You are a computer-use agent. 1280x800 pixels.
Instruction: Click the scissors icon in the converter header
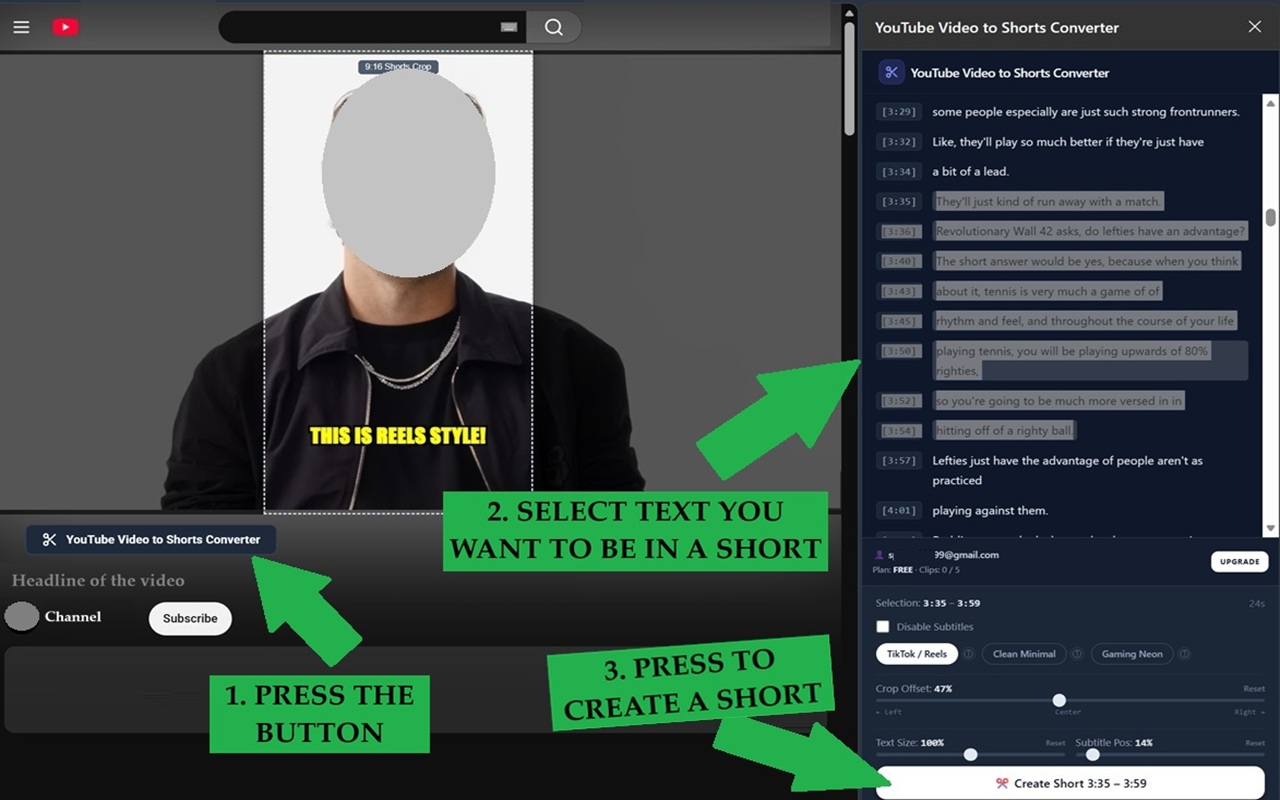coord(891,72)
